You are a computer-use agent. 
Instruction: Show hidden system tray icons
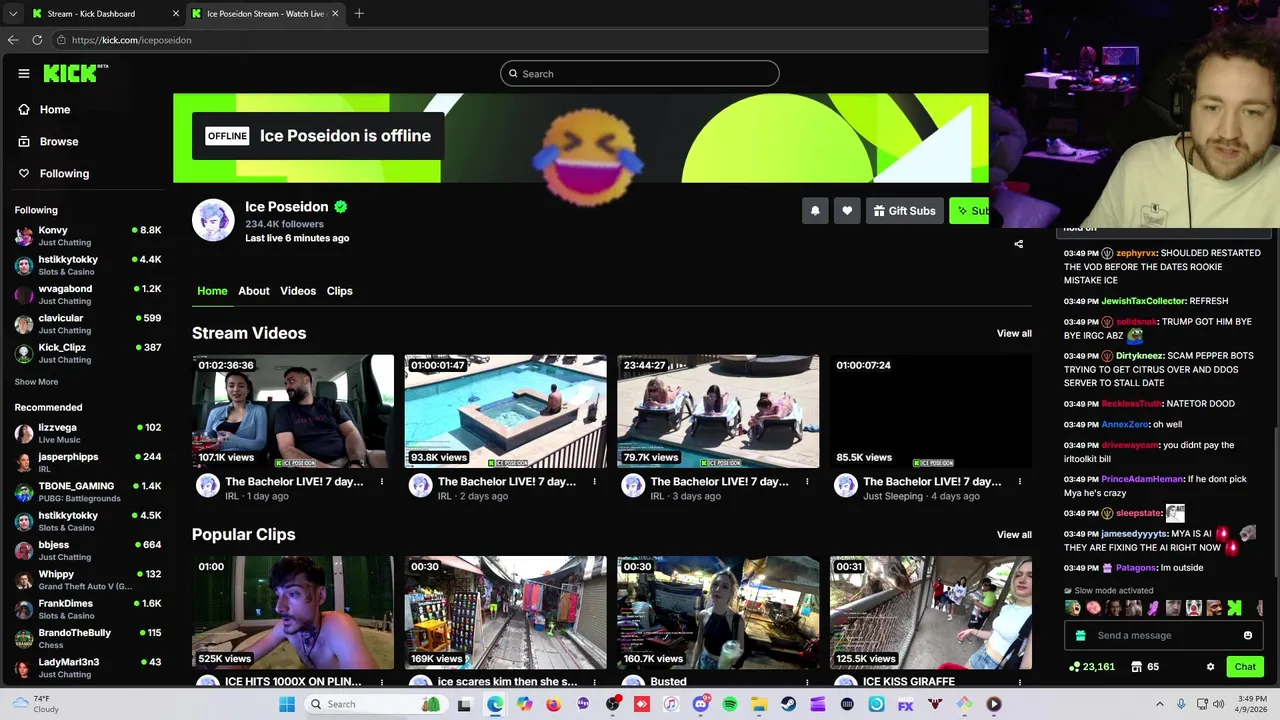coord(1159,704)
